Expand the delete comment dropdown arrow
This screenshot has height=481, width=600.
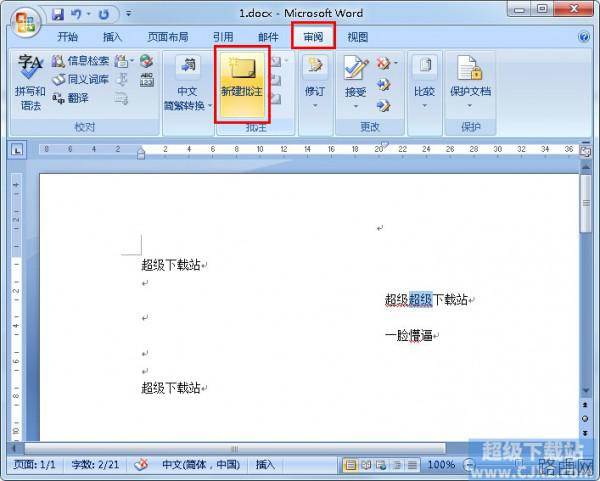tap(286, 61)
